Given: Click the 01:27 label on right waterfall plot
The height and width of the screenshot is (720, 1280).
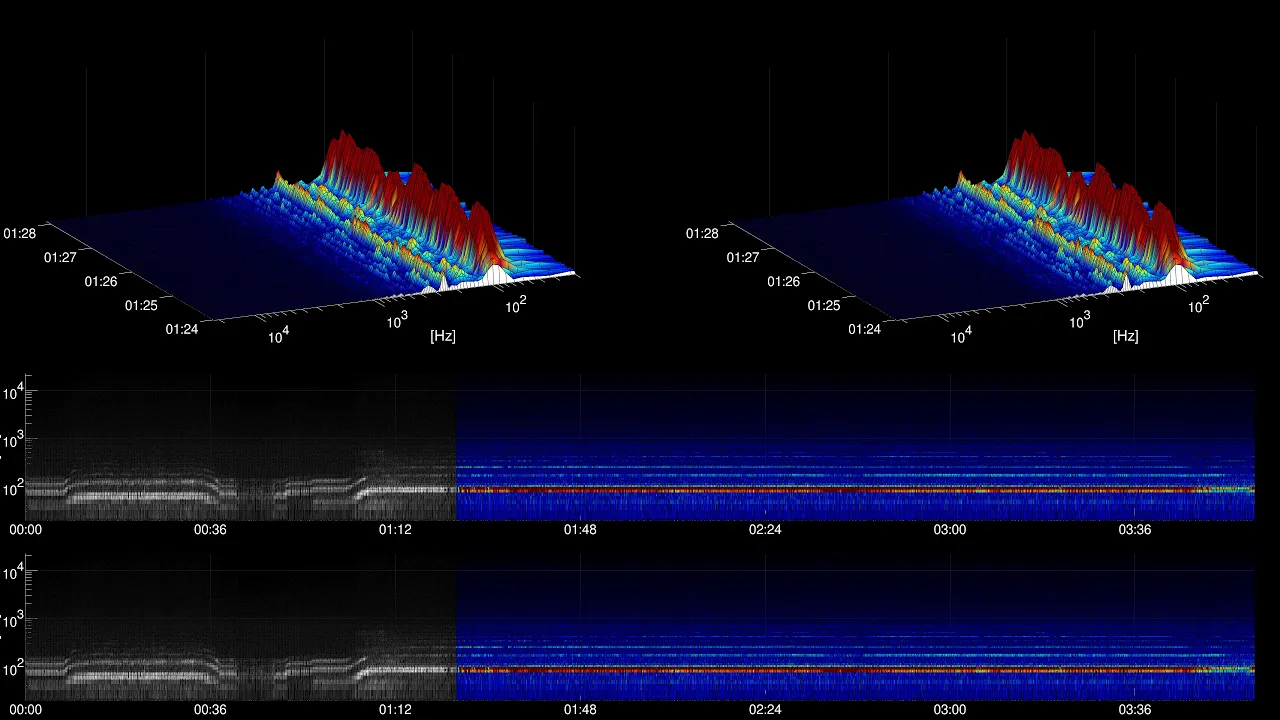Looking at the screenshot, I should [742, 257].
